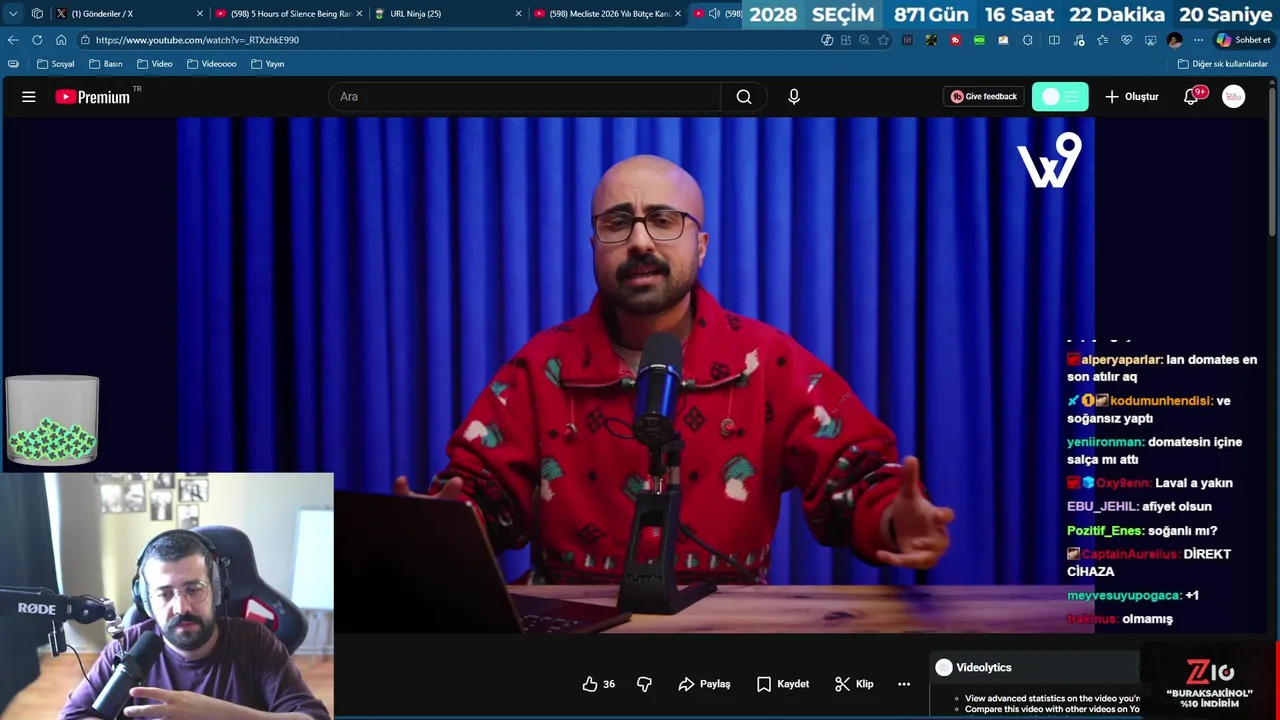The image size is (1280, 720).
Task: Dislike the video with thumbs down
Action: pos(644,684)
